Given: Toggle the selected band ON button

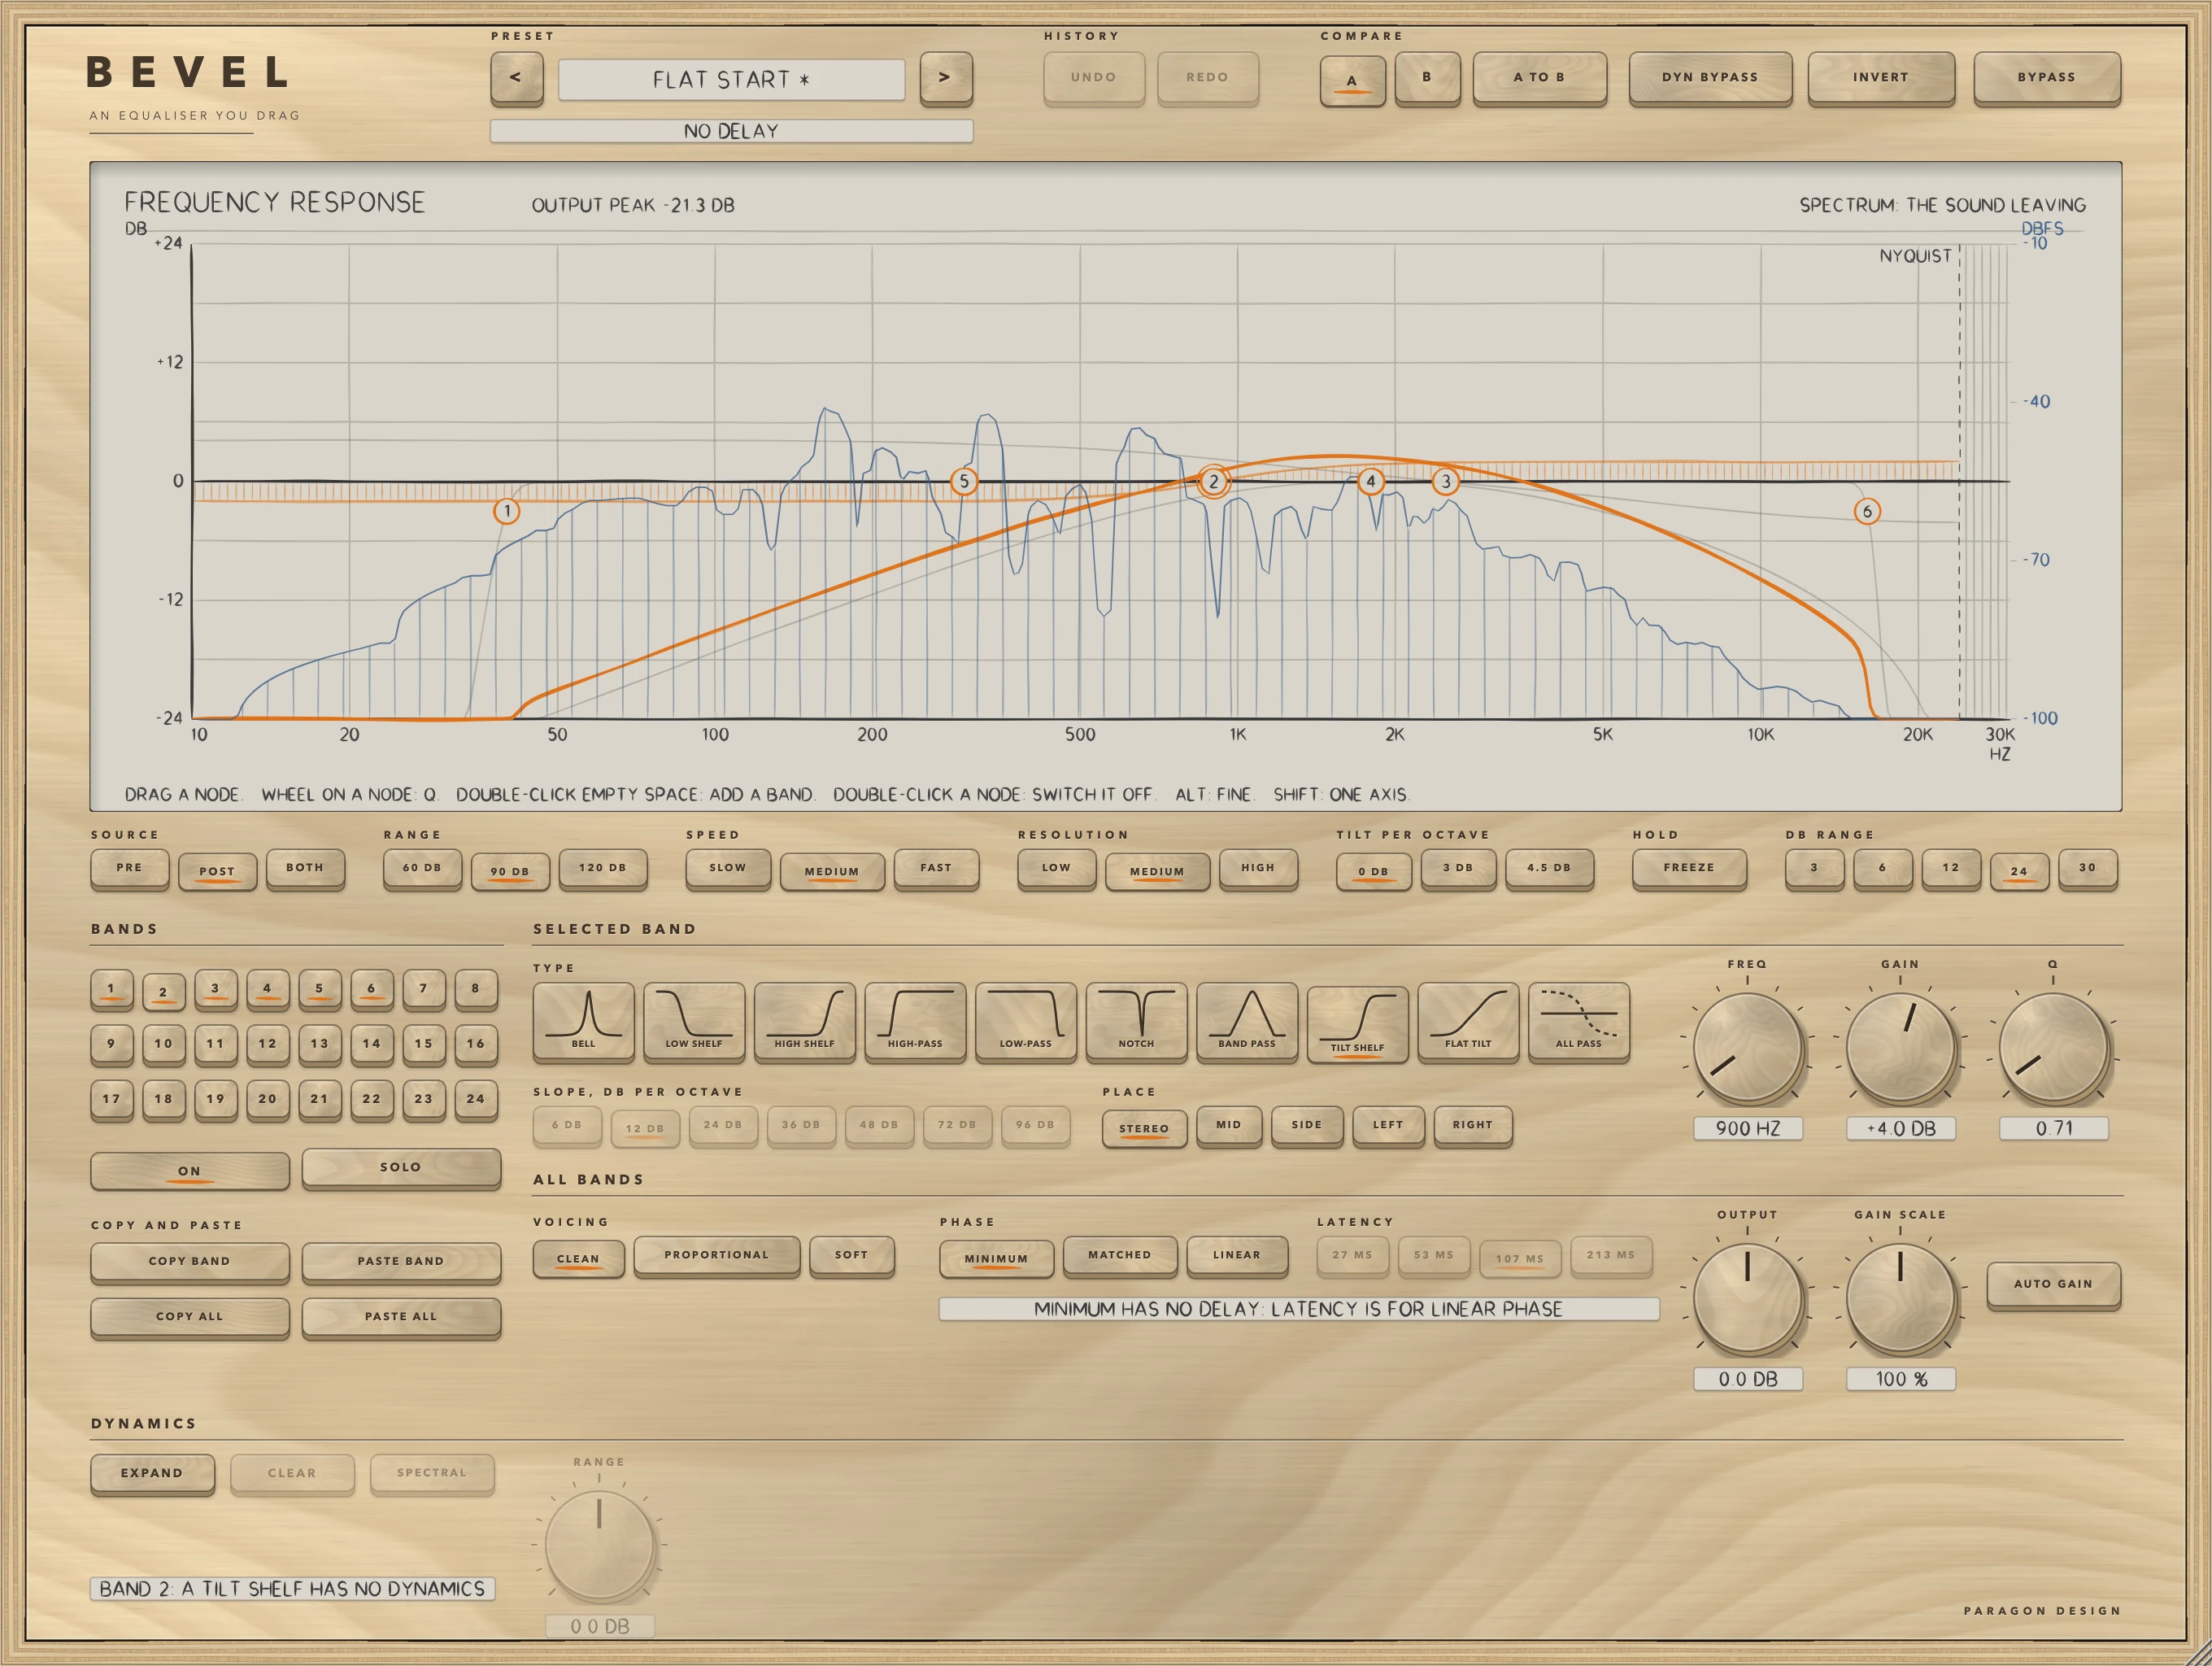Looking at the screenshot, I should [x=190, y=1170].
